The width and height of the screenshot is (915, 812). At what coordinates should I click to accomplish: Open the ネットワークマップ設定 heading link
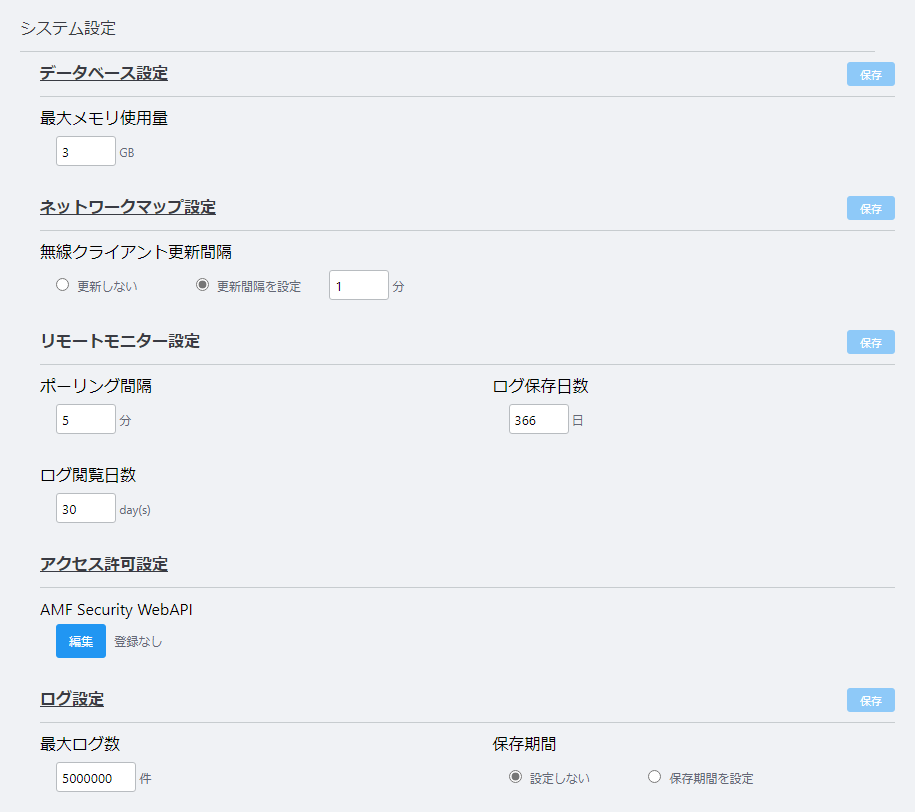coord(128,207)
